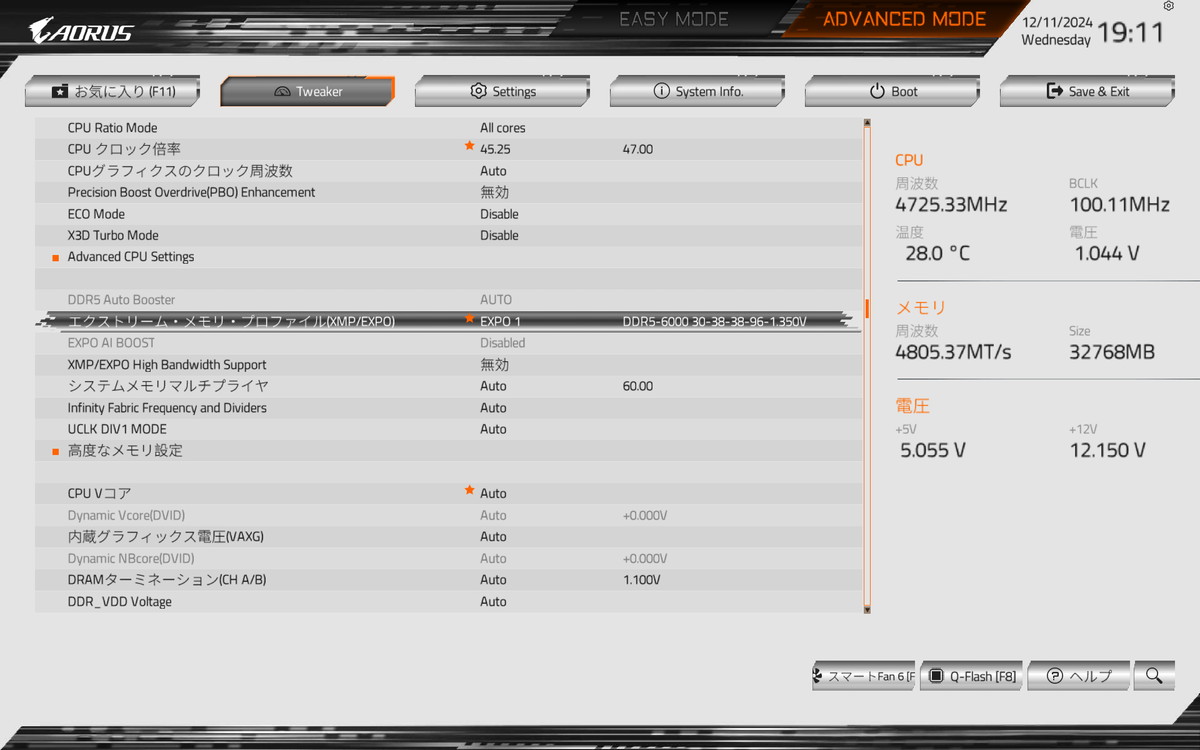Change X3D Turbo Mode Disable setting
This screenshot has width=1200, height=750.
coord(499,236)
